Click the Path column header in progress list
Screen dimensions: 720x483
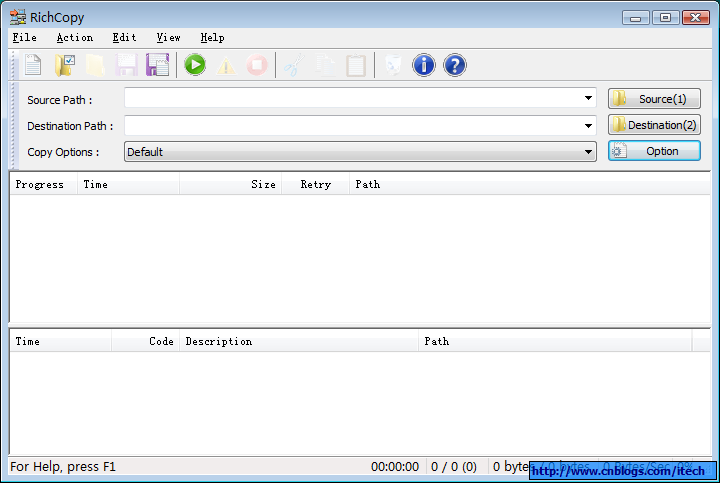tap(530, 185)
